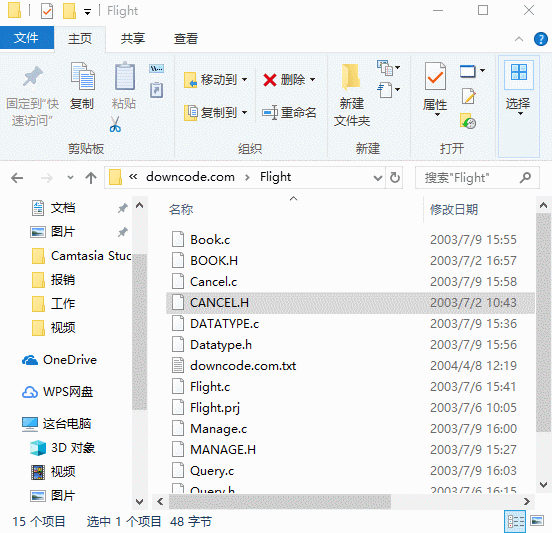The height and width of the screenshot is (533, 552).
Task: Collapse the ribbon with the chevron
Action: tap(519, 39)
